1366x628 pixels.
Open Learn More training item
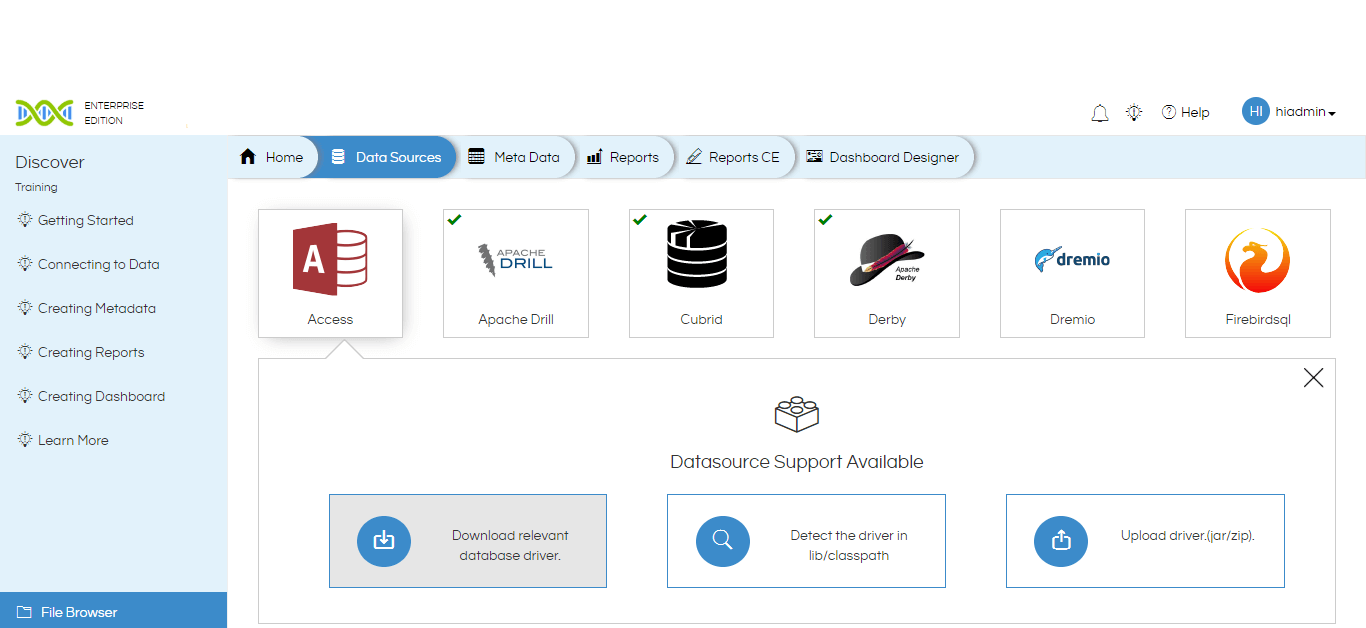pyautogui.click(x=73, y=440)
